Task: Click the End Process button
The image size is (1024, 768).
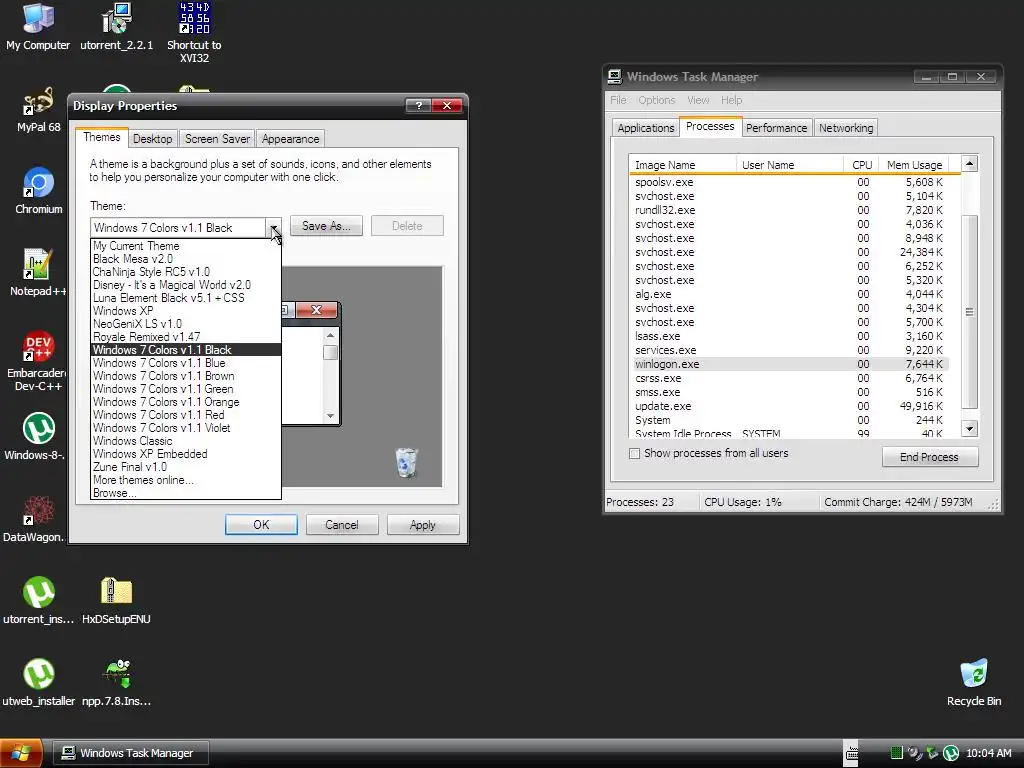Action: 929,456
